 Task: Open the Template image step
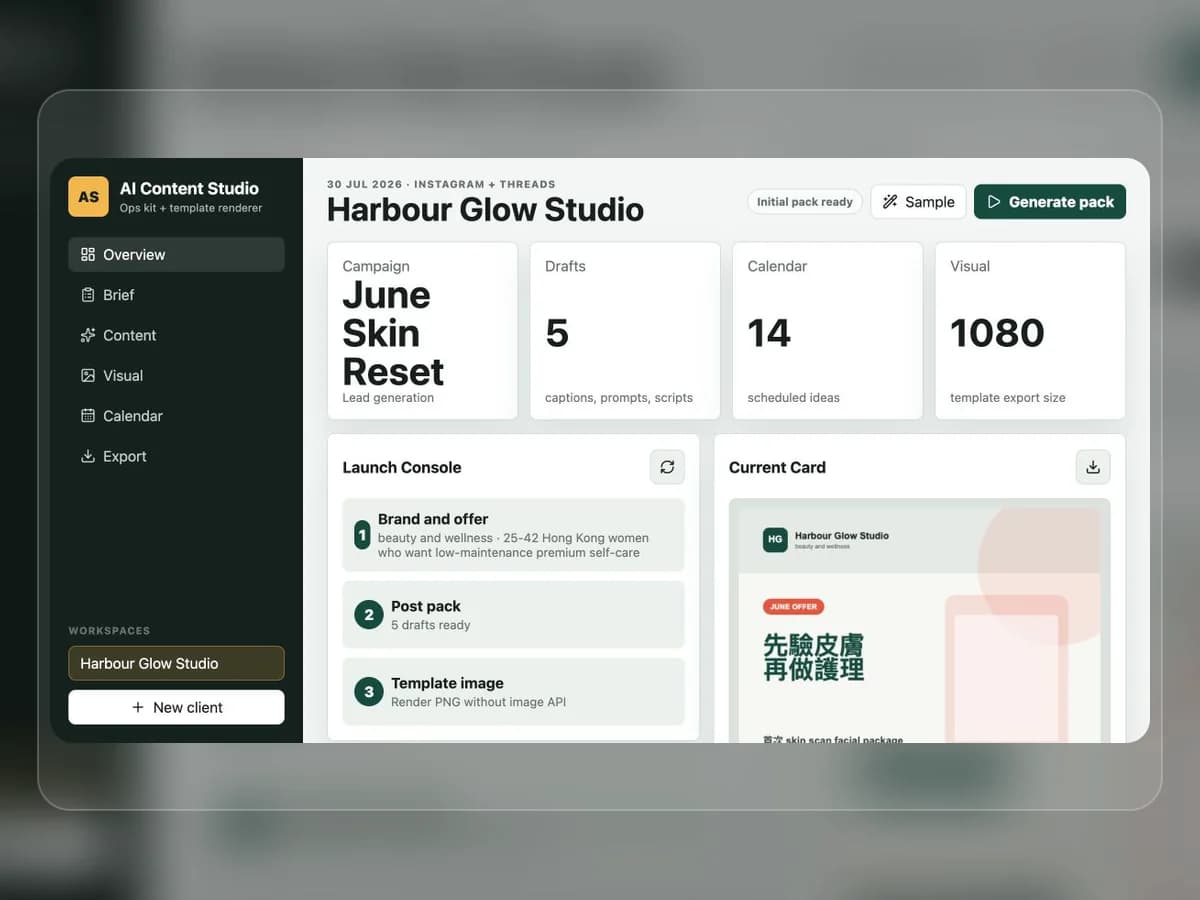pyautogui.click(x=513, y=692)
